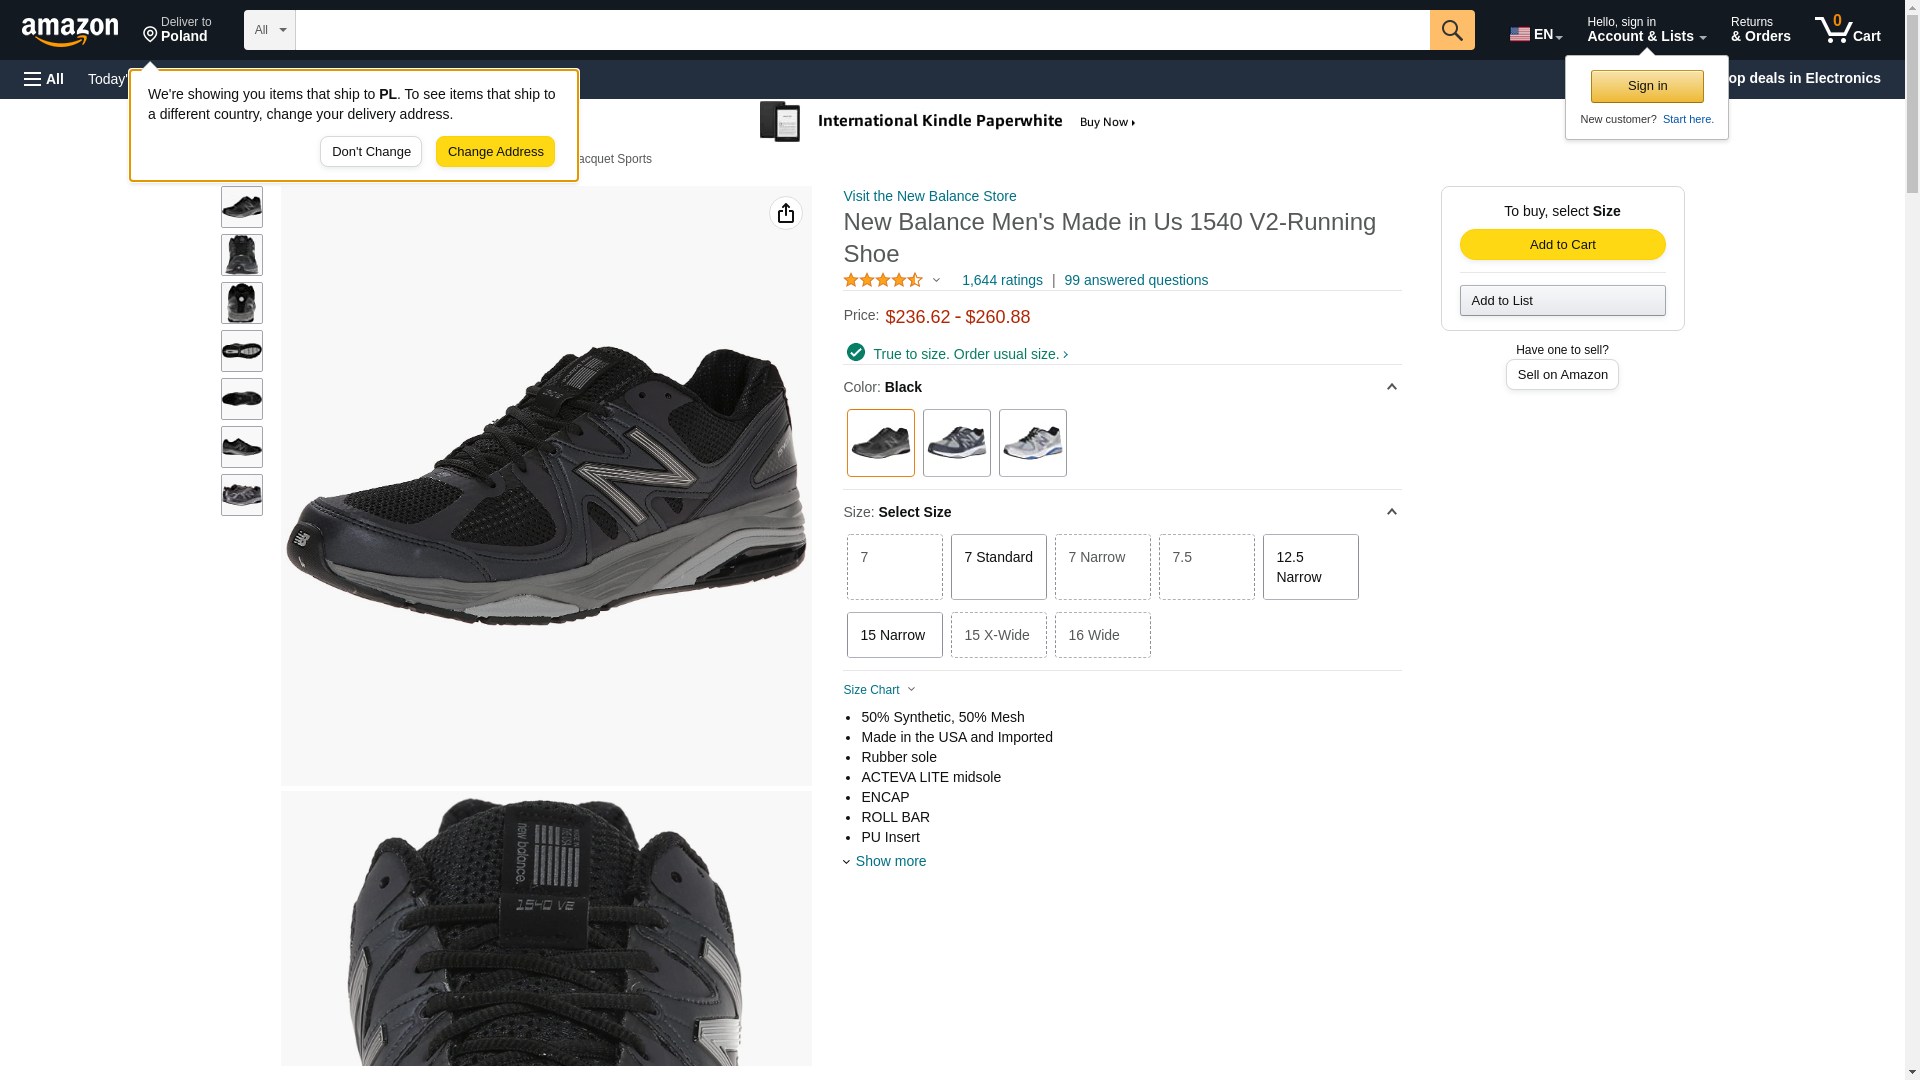Select size 15 Narrow
The width and height of the screenshot is (1920, 1080).
pos(893,635)
